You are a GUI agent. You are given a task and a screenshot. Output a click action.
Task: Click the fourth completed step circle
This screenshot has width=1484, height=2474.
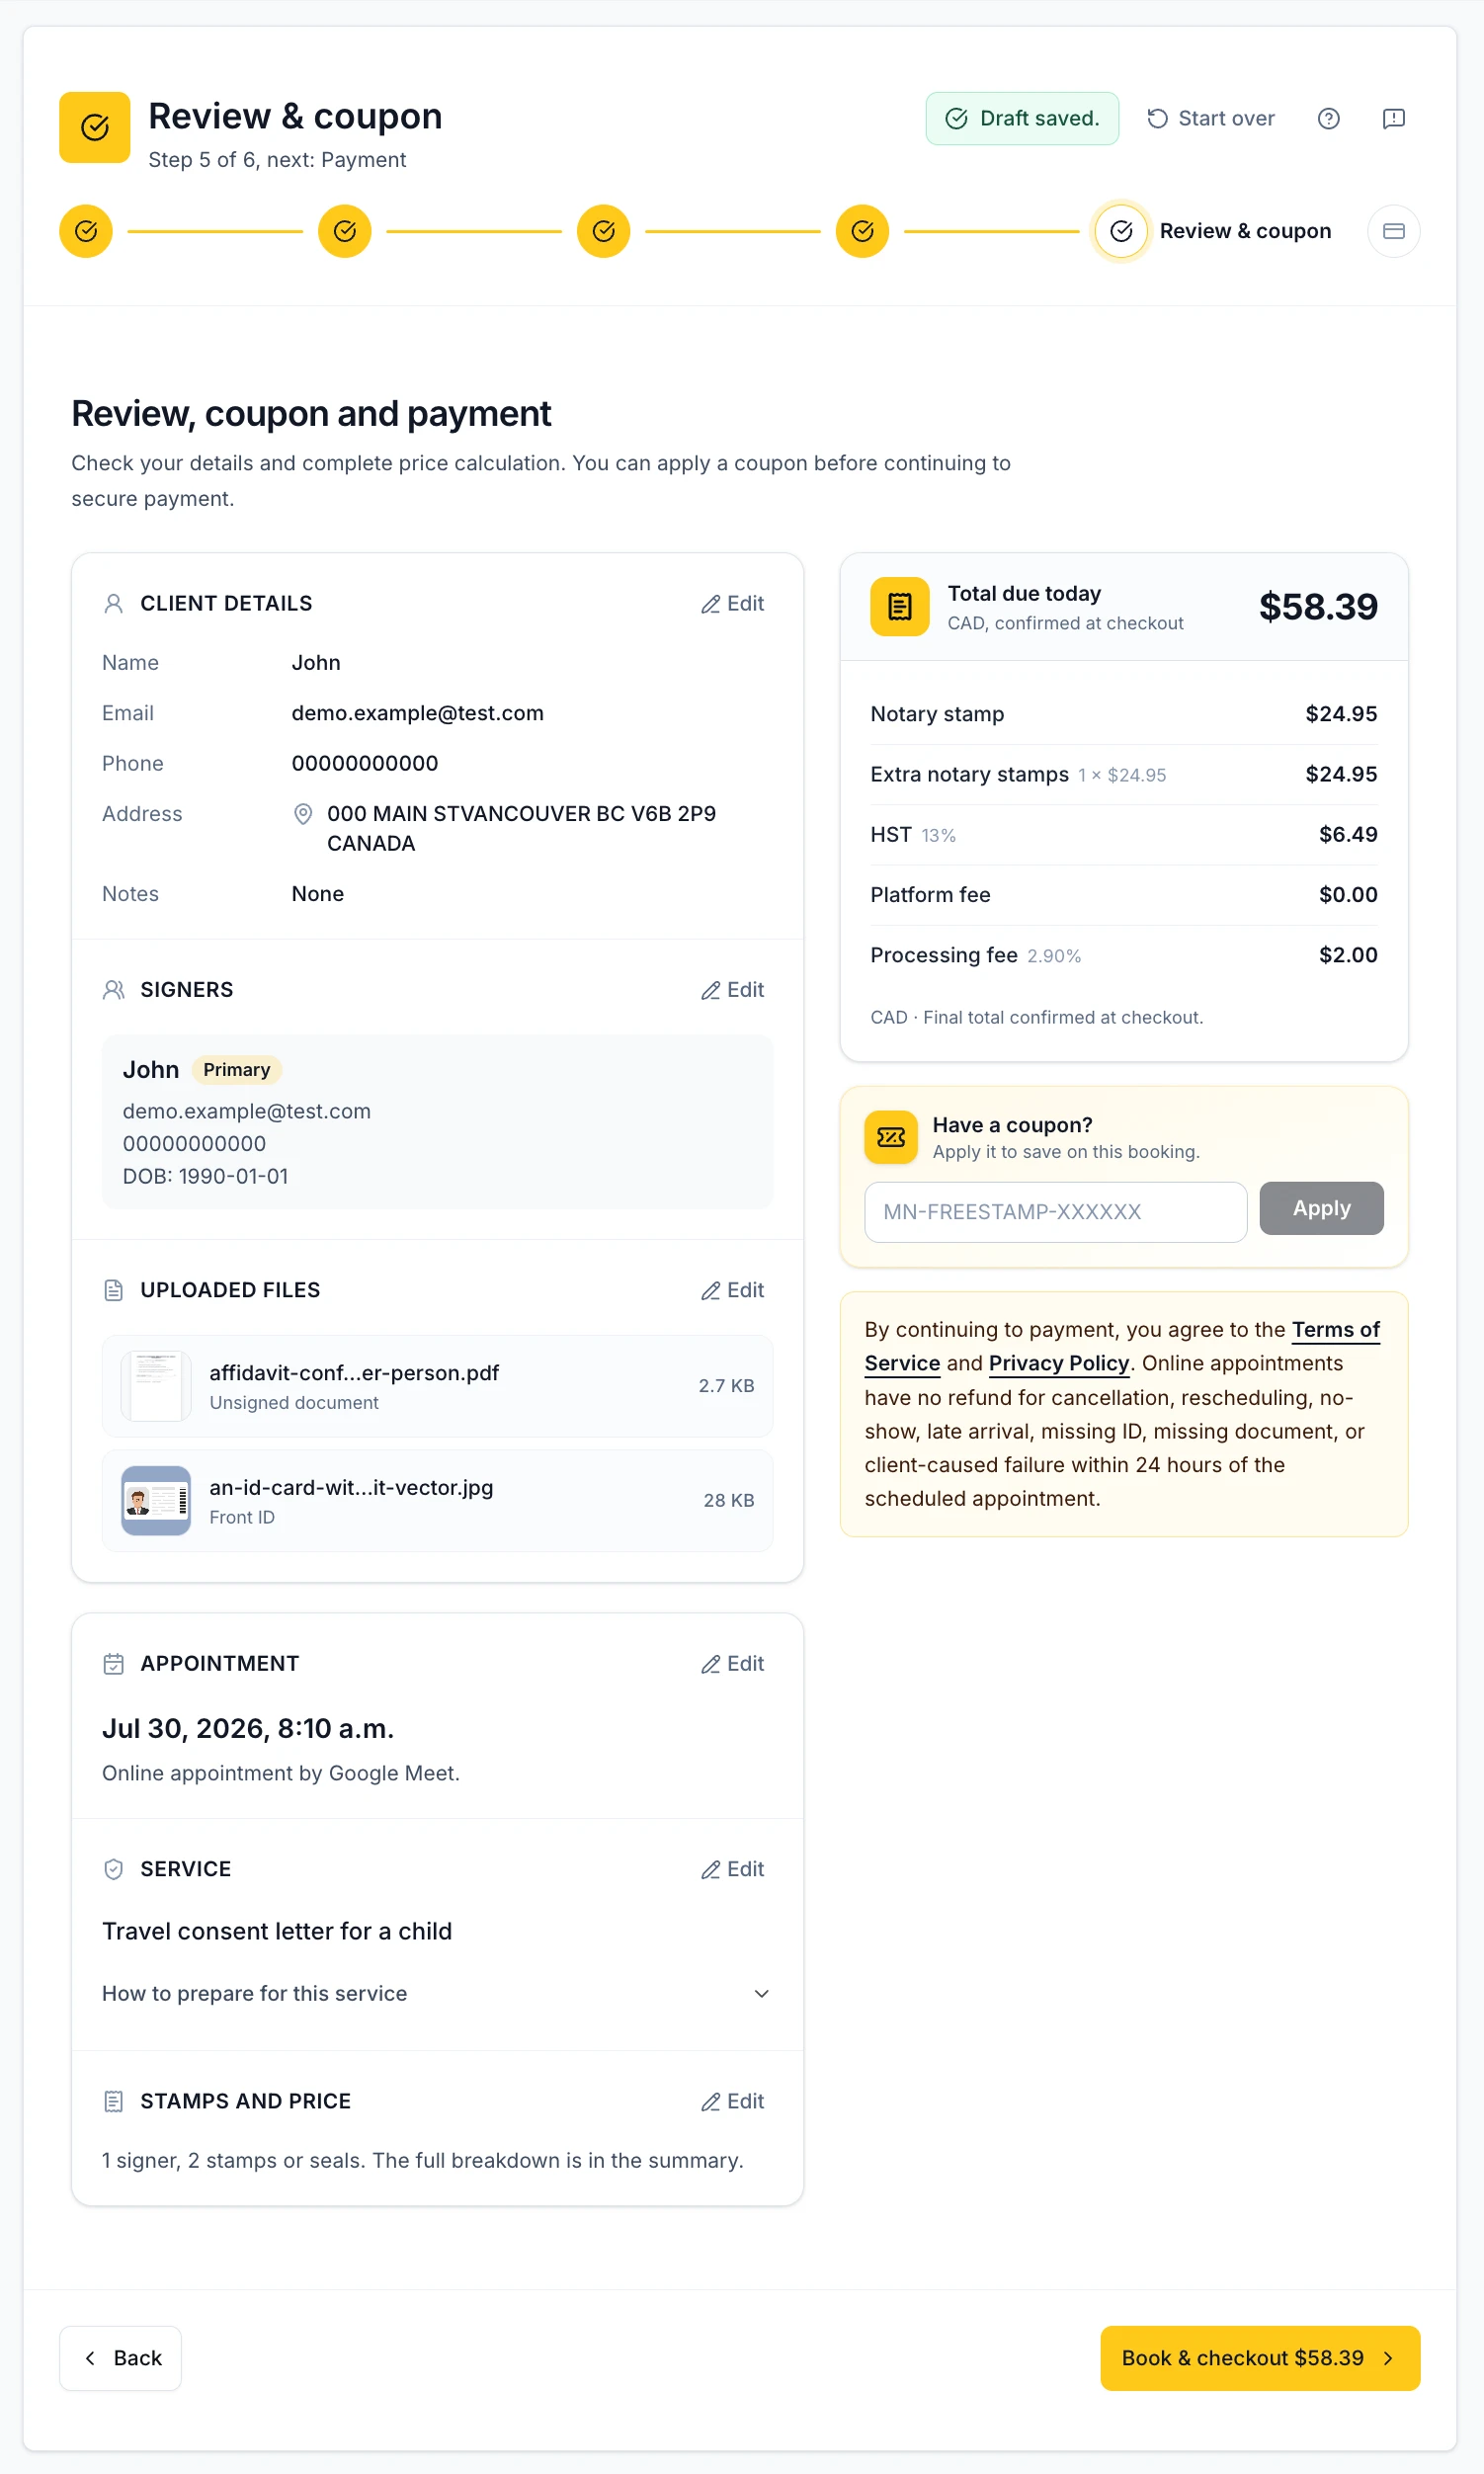click(862, 231)
